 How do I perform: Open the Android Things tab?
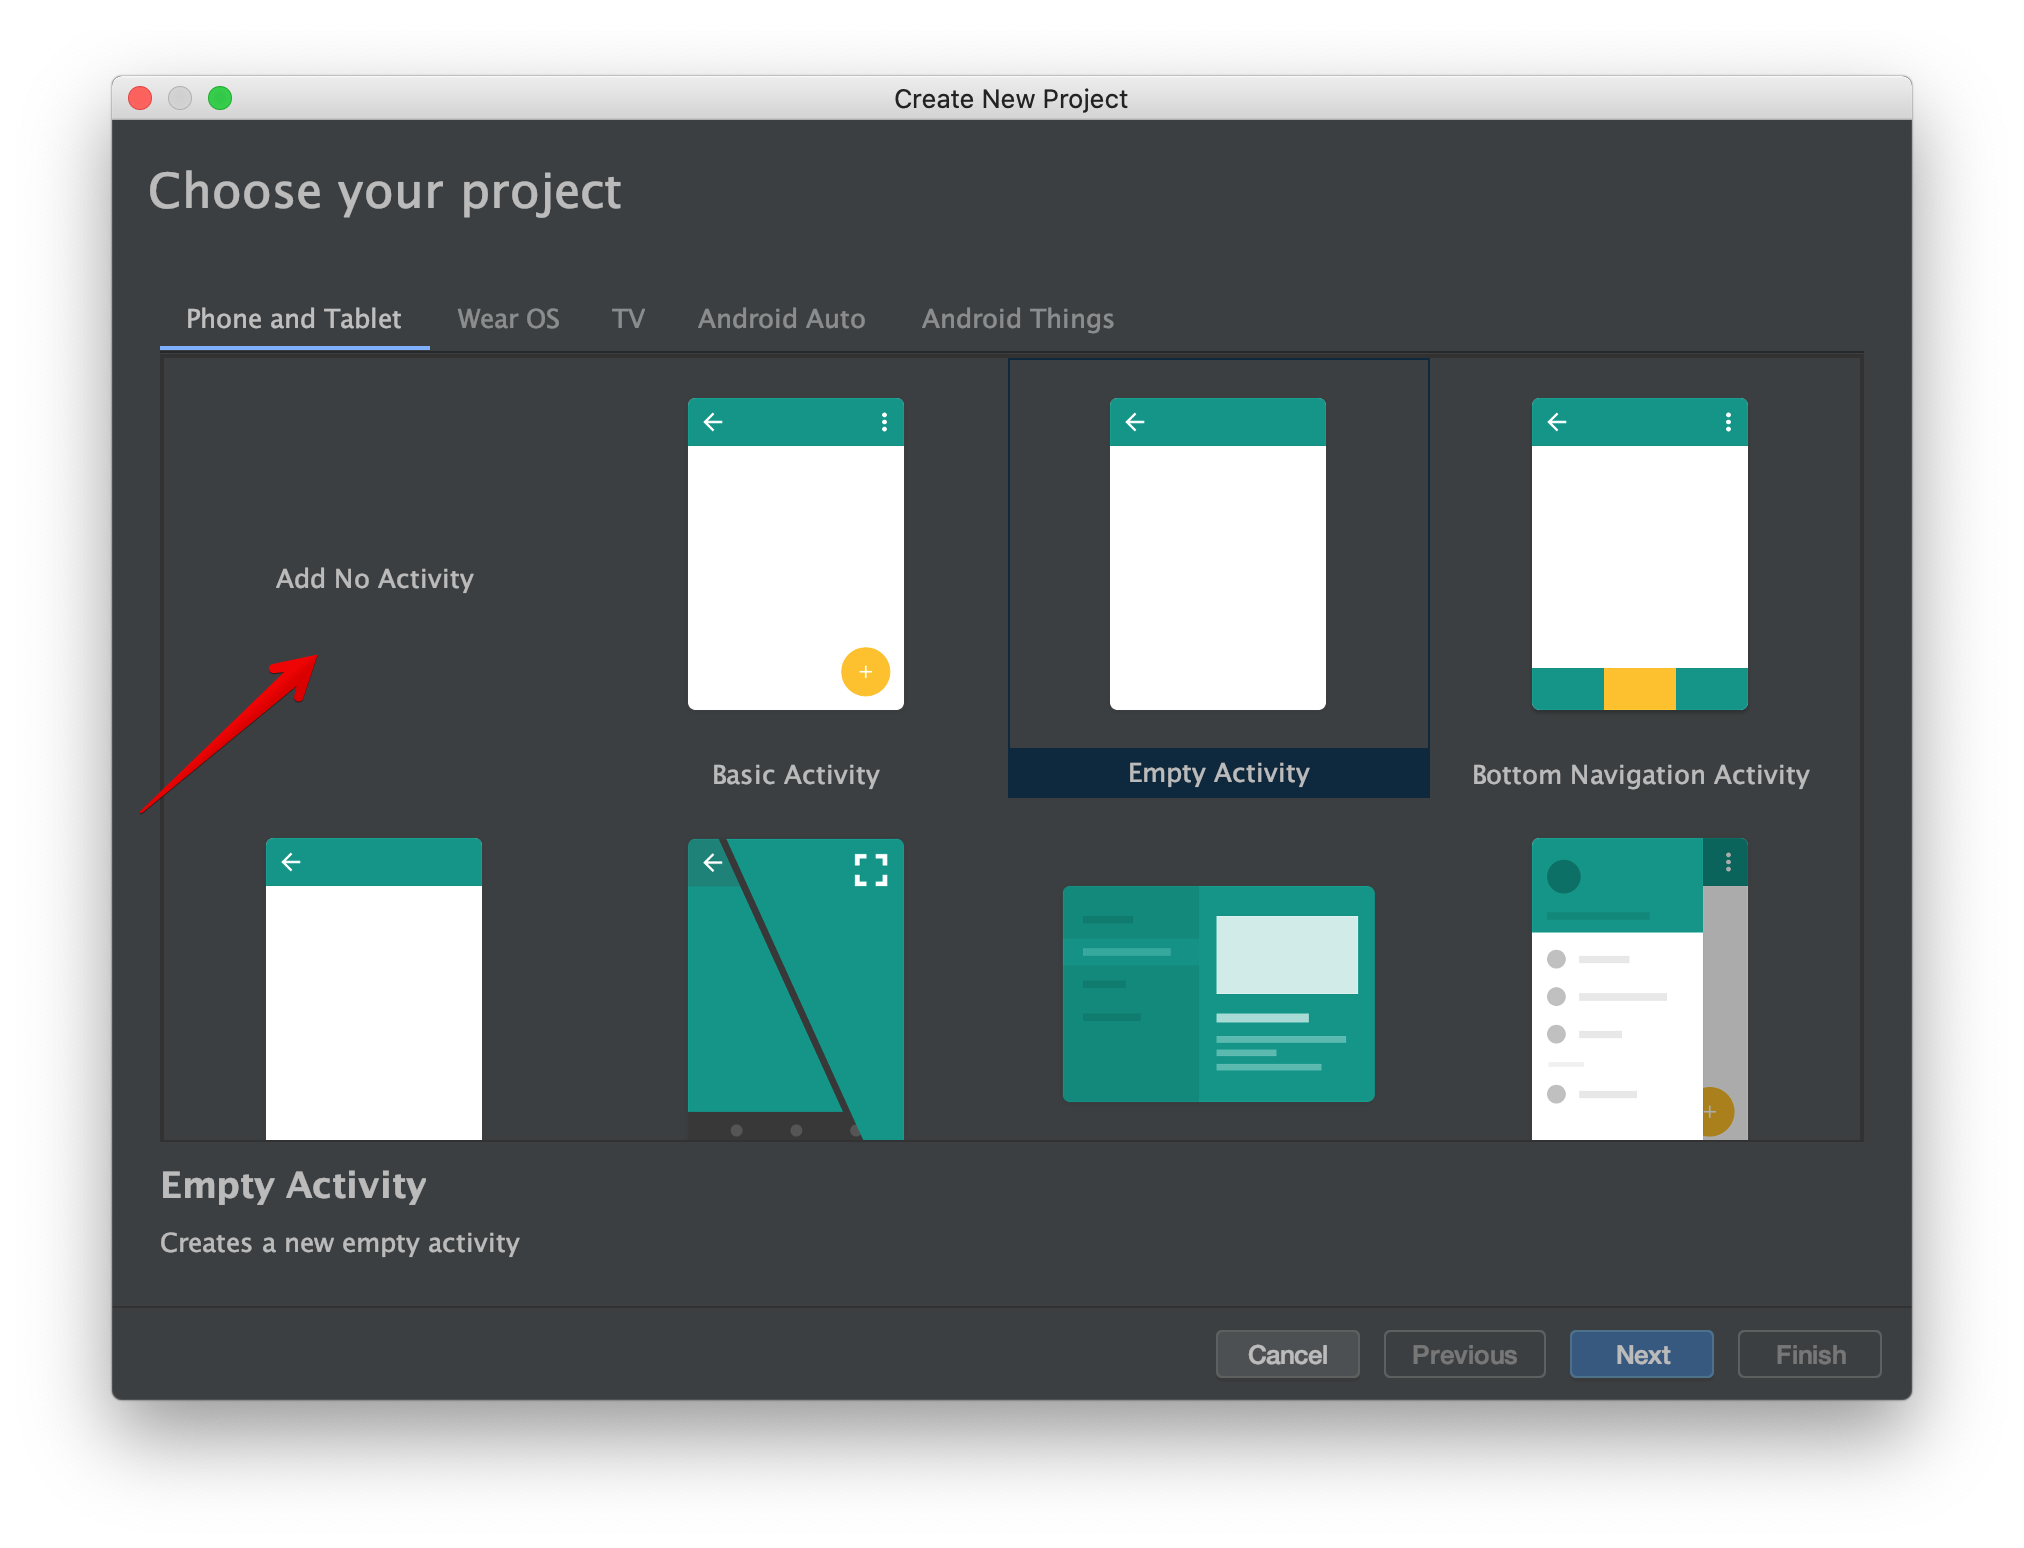1017,319
